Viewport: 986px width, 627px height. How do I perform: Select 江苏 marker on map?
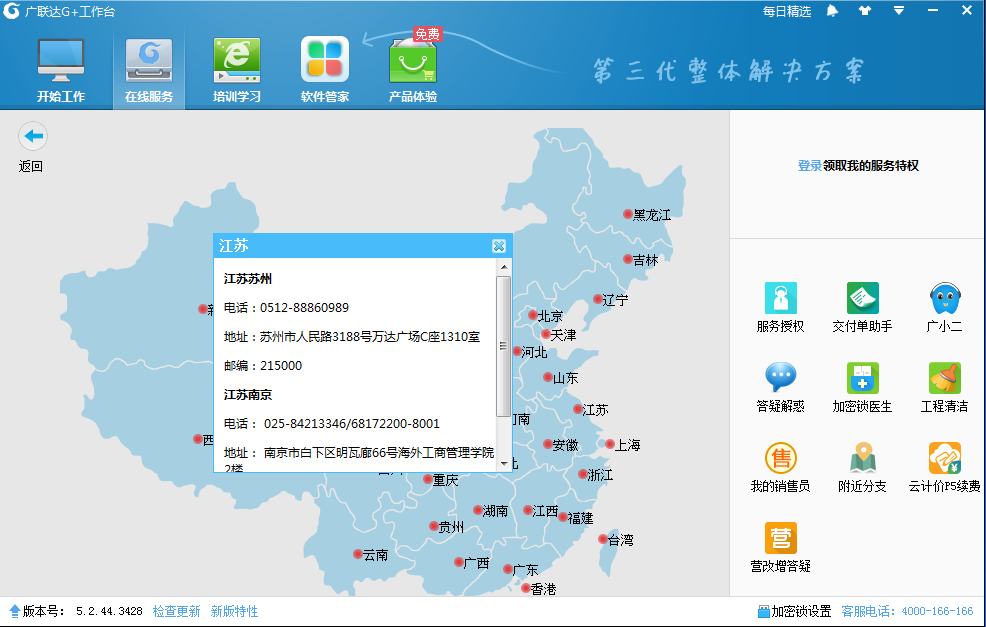point(578,409)
